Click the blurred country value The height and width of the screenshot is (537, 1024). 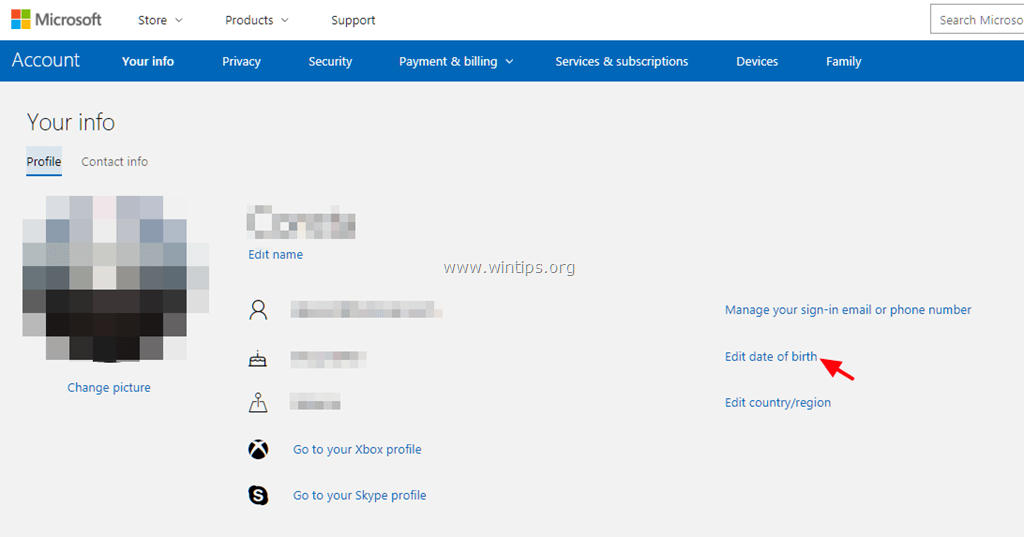(x=315, y=402)
